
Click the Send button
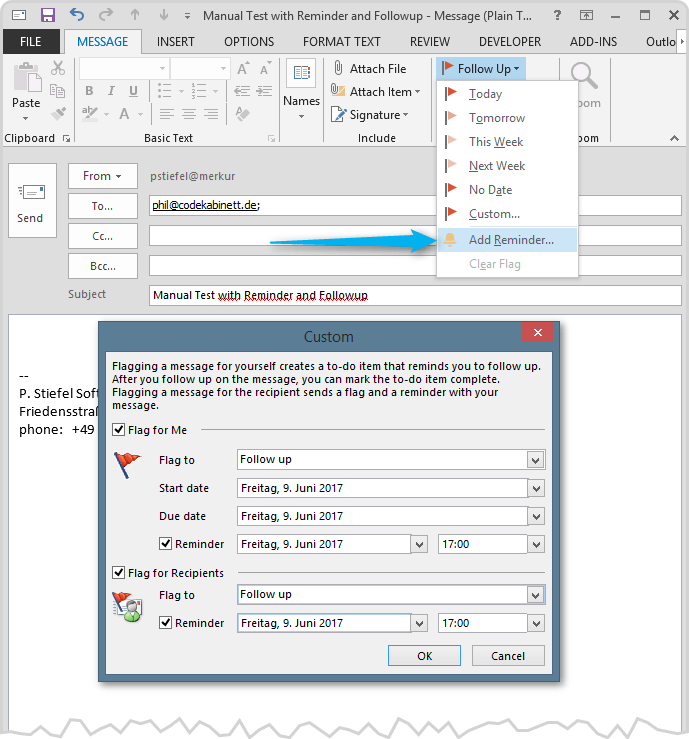[x=32, y=200]
